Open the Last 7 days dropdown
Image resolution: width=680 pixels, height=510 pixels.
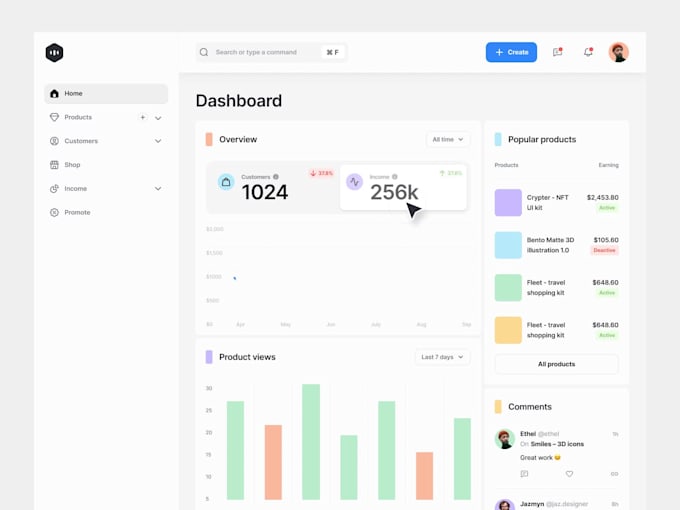pos(442,357)
